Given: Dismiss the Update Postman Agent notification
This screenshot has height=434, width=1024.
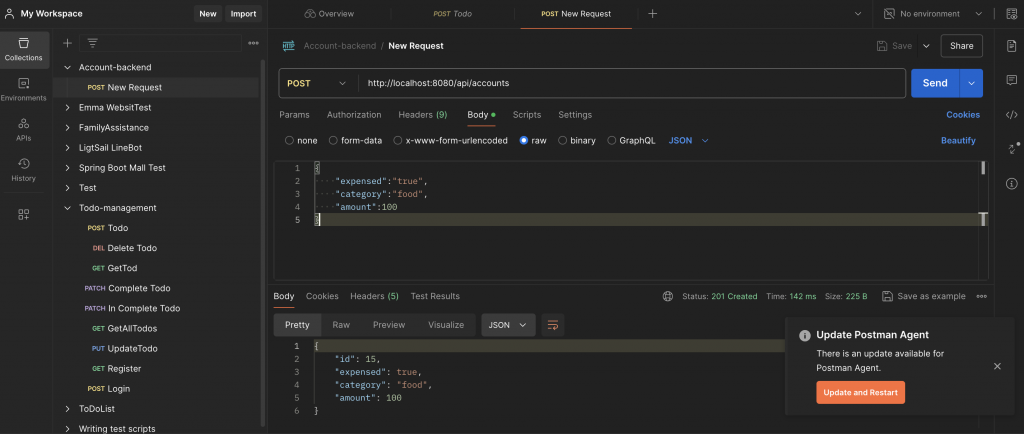Looking at the screenshot, I should tap(997, 366).
